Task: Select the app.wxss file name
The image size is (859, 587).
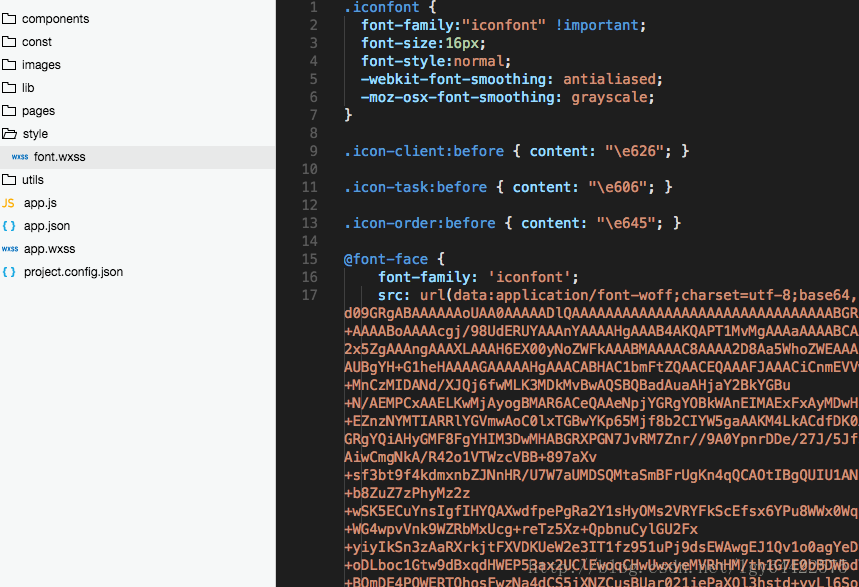Action: (49, 249)
